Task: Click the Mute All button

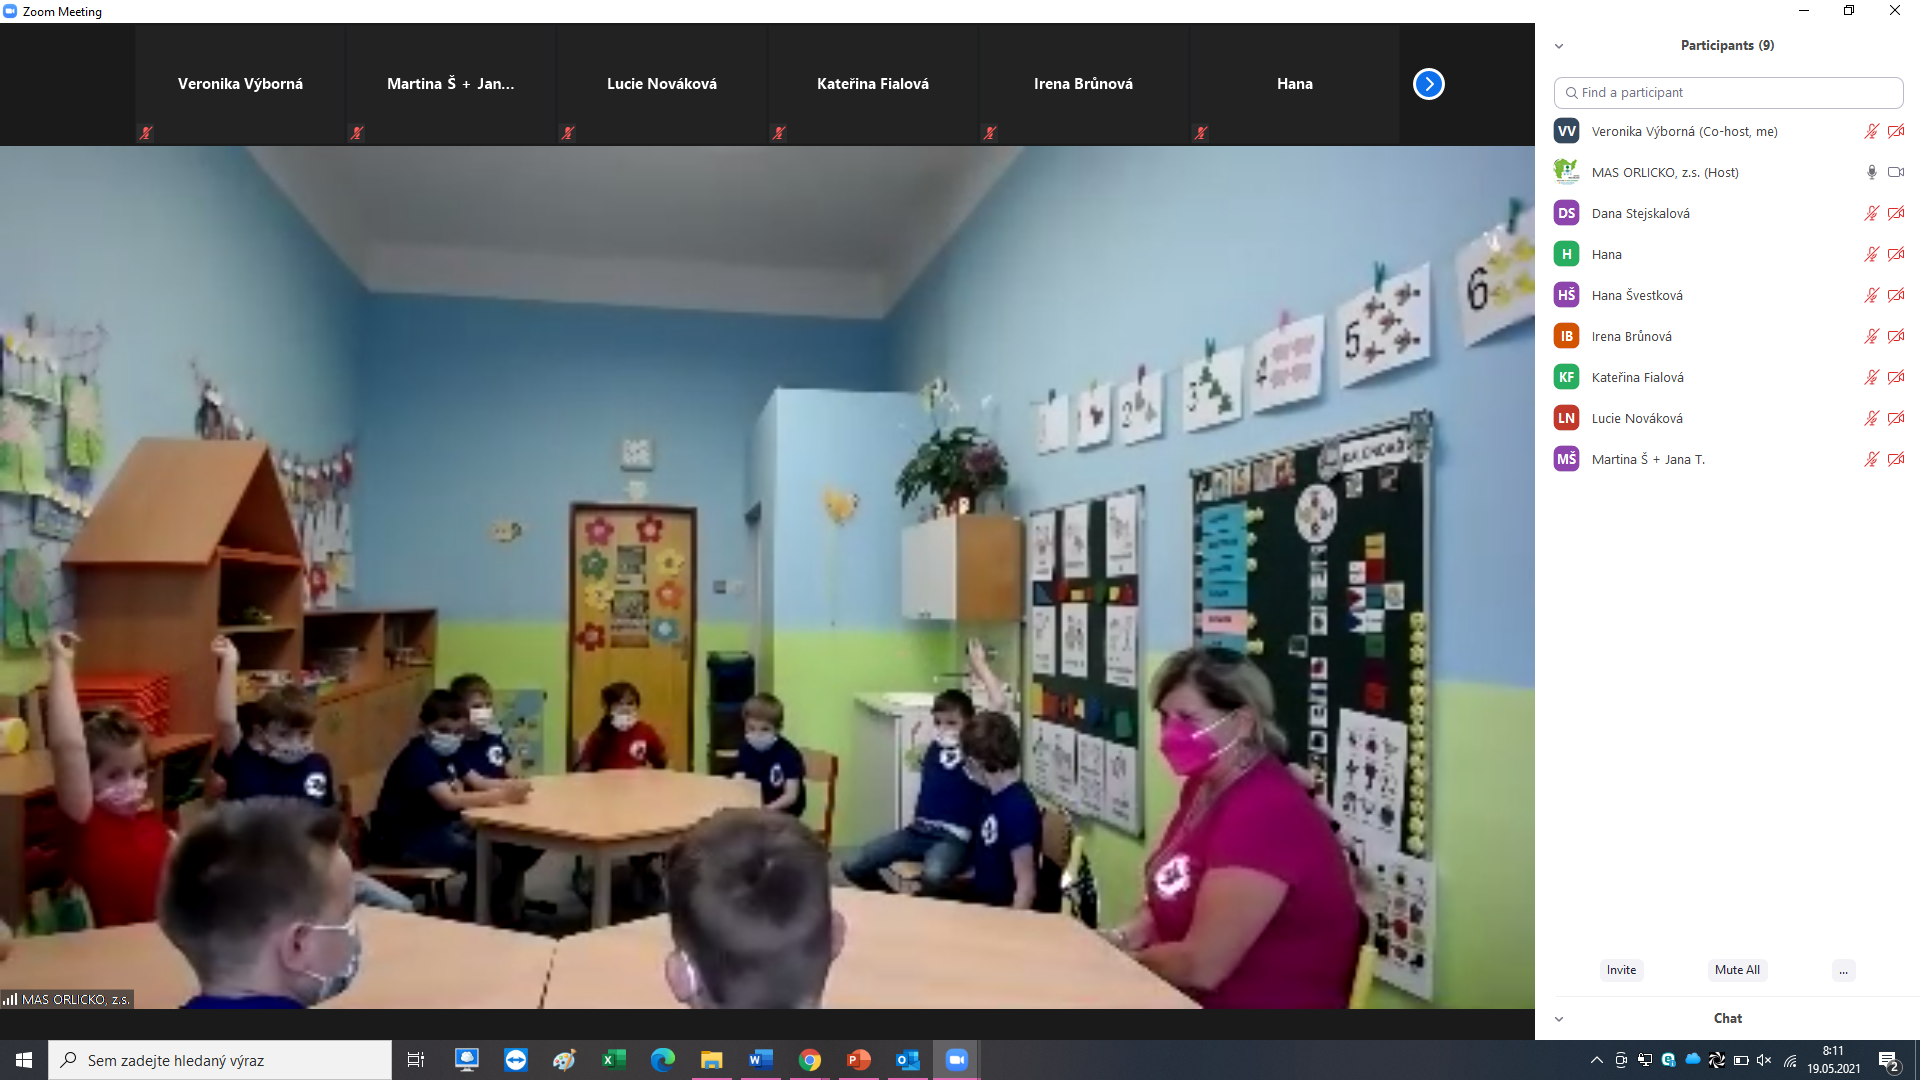Action: 1736,970
